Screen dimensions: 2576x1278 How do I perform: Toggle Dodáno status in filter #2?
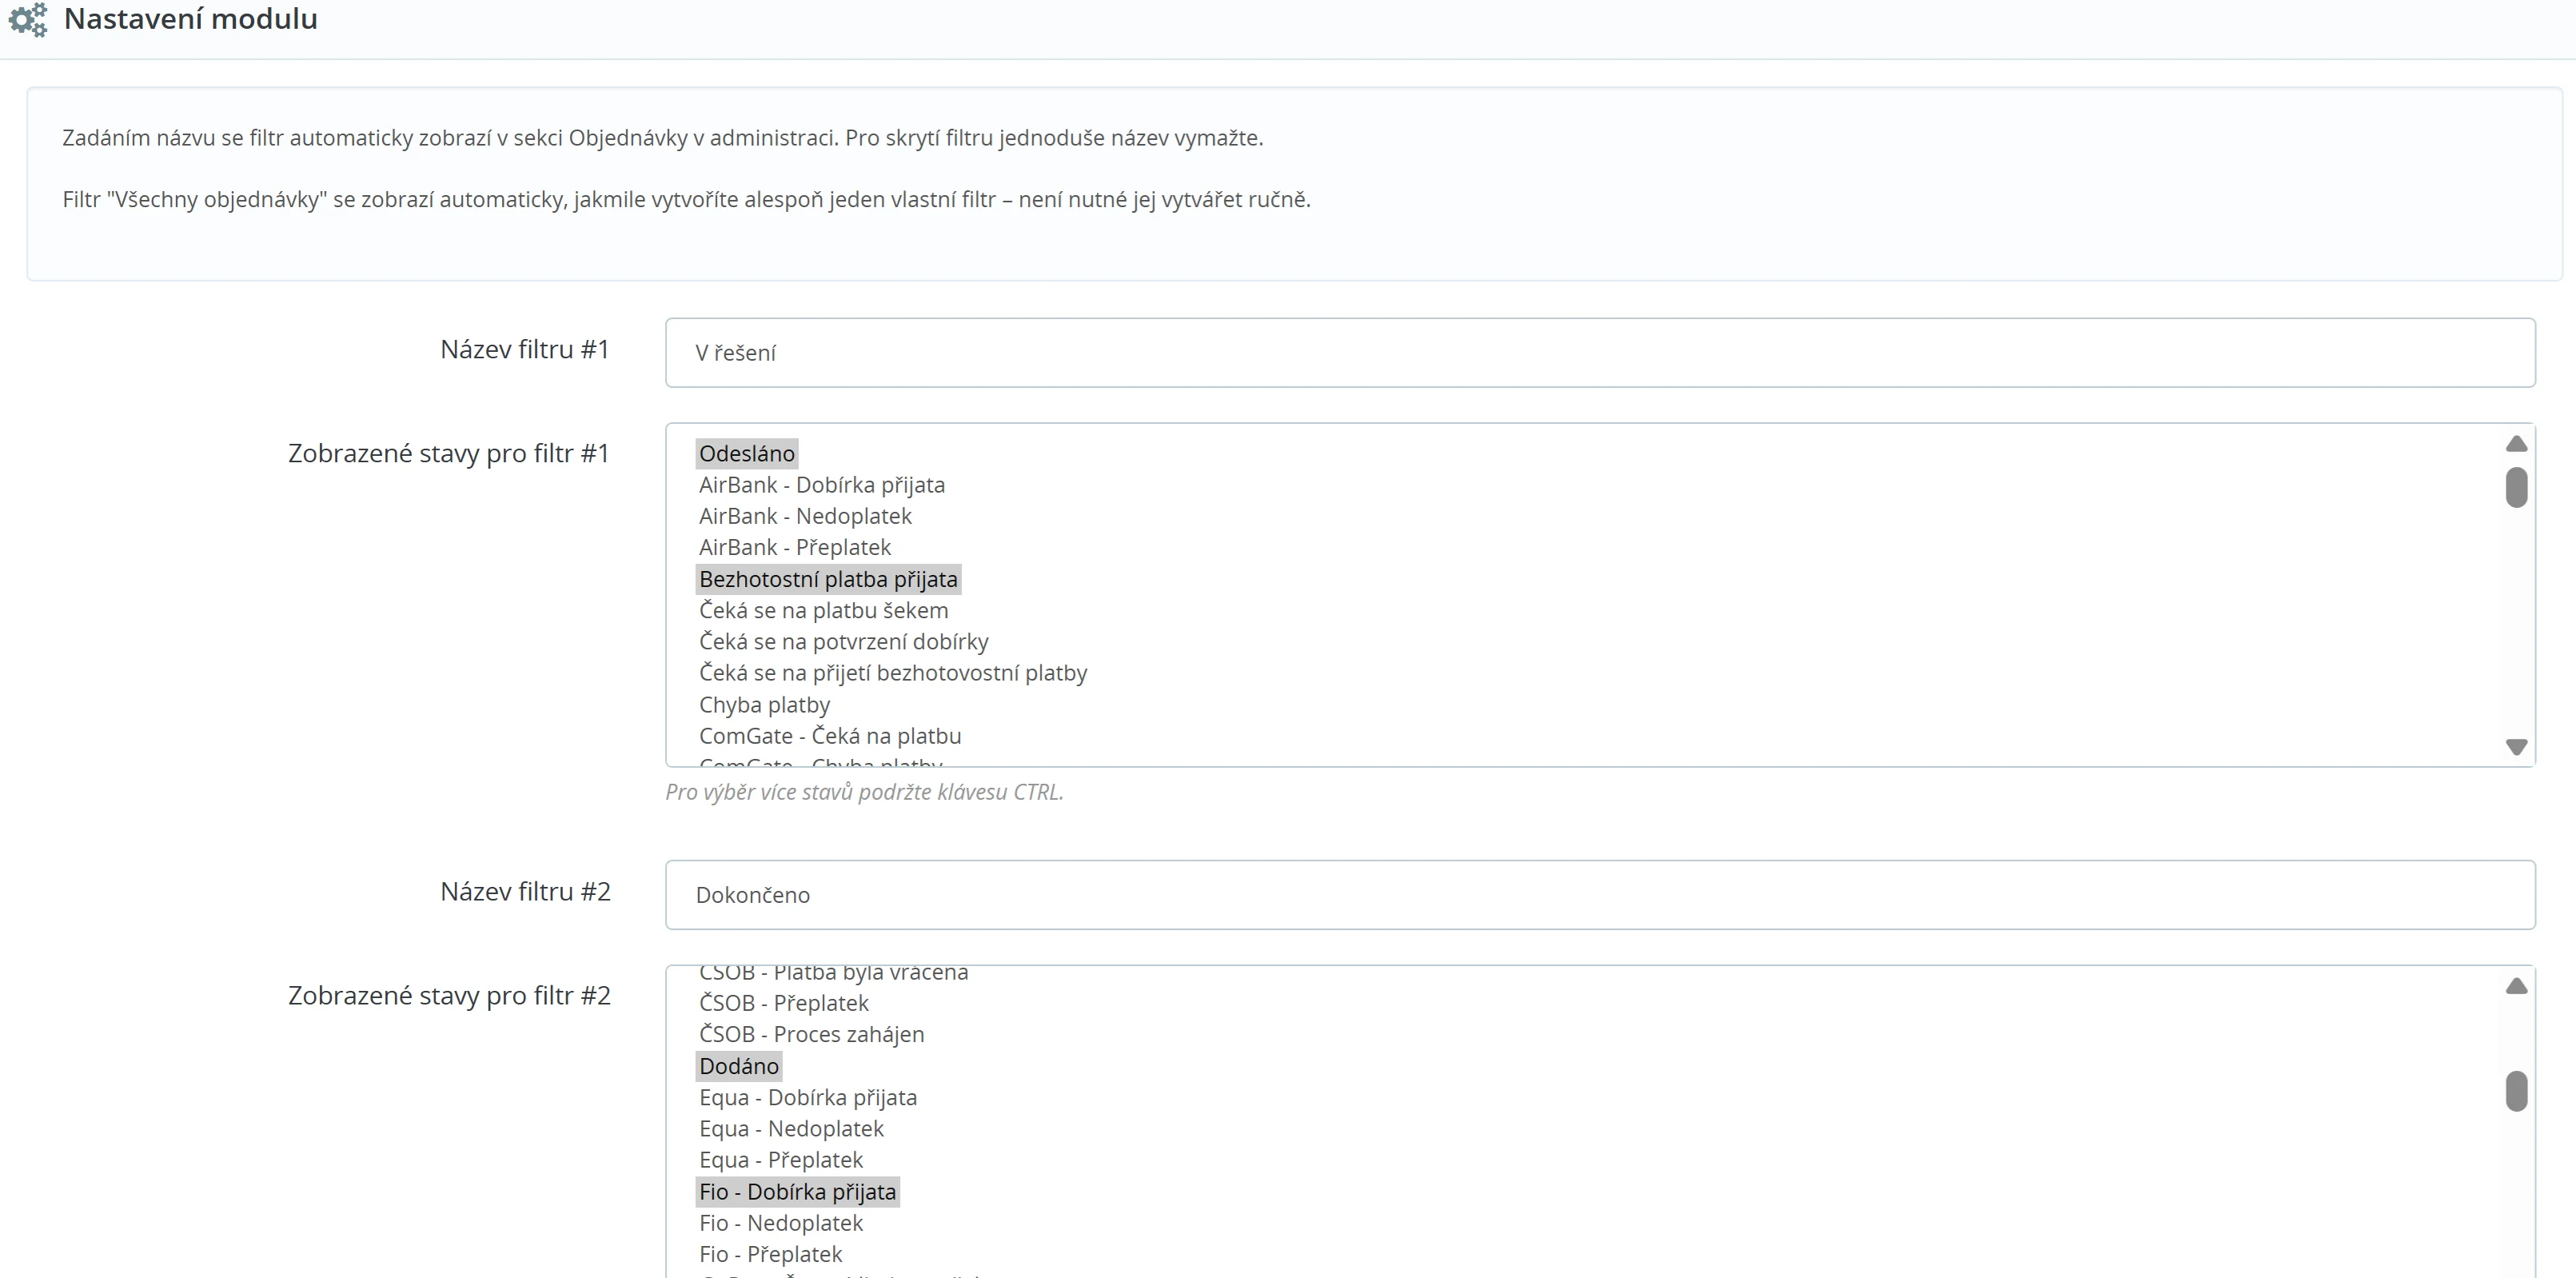click(738, 1066)
